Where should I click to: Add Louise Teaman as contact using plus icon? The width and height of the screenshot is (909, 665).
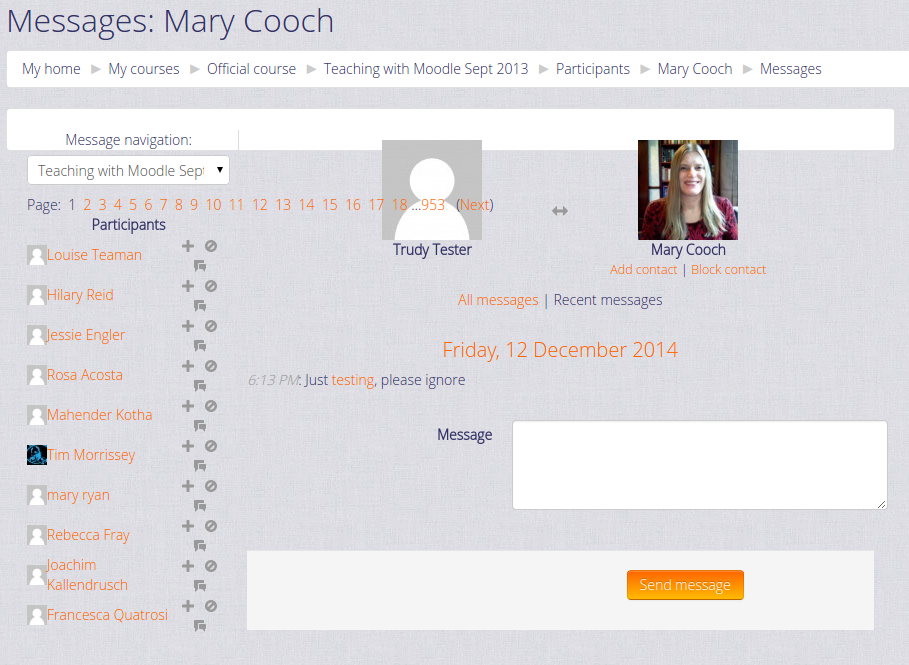(188, 246)
